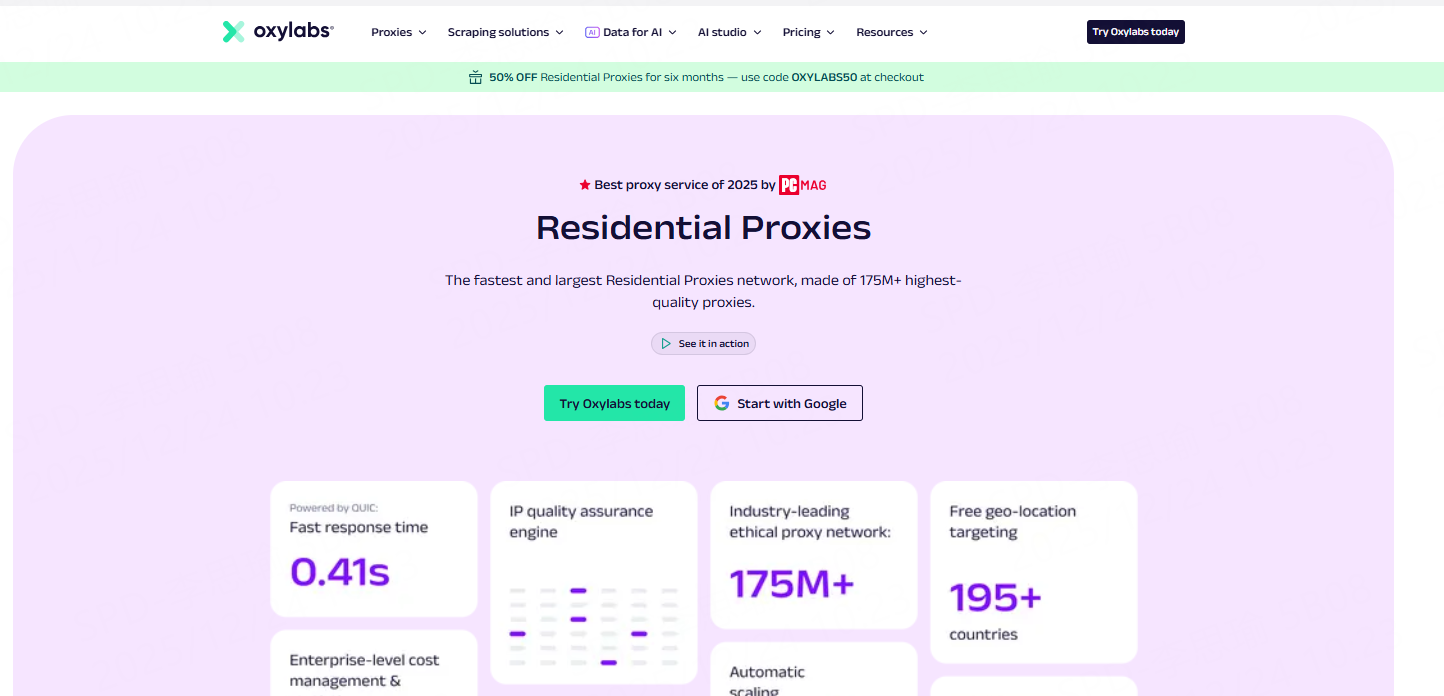Open the AI studio menu
1444x696 pixels.
click(x=729, y=32)
